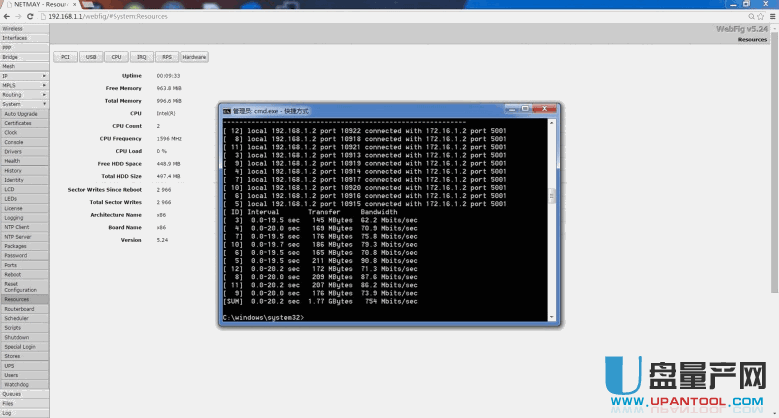This screenshot has height=418, width=779.
Task: Click the PCI button
Action: tap(65, 57)
